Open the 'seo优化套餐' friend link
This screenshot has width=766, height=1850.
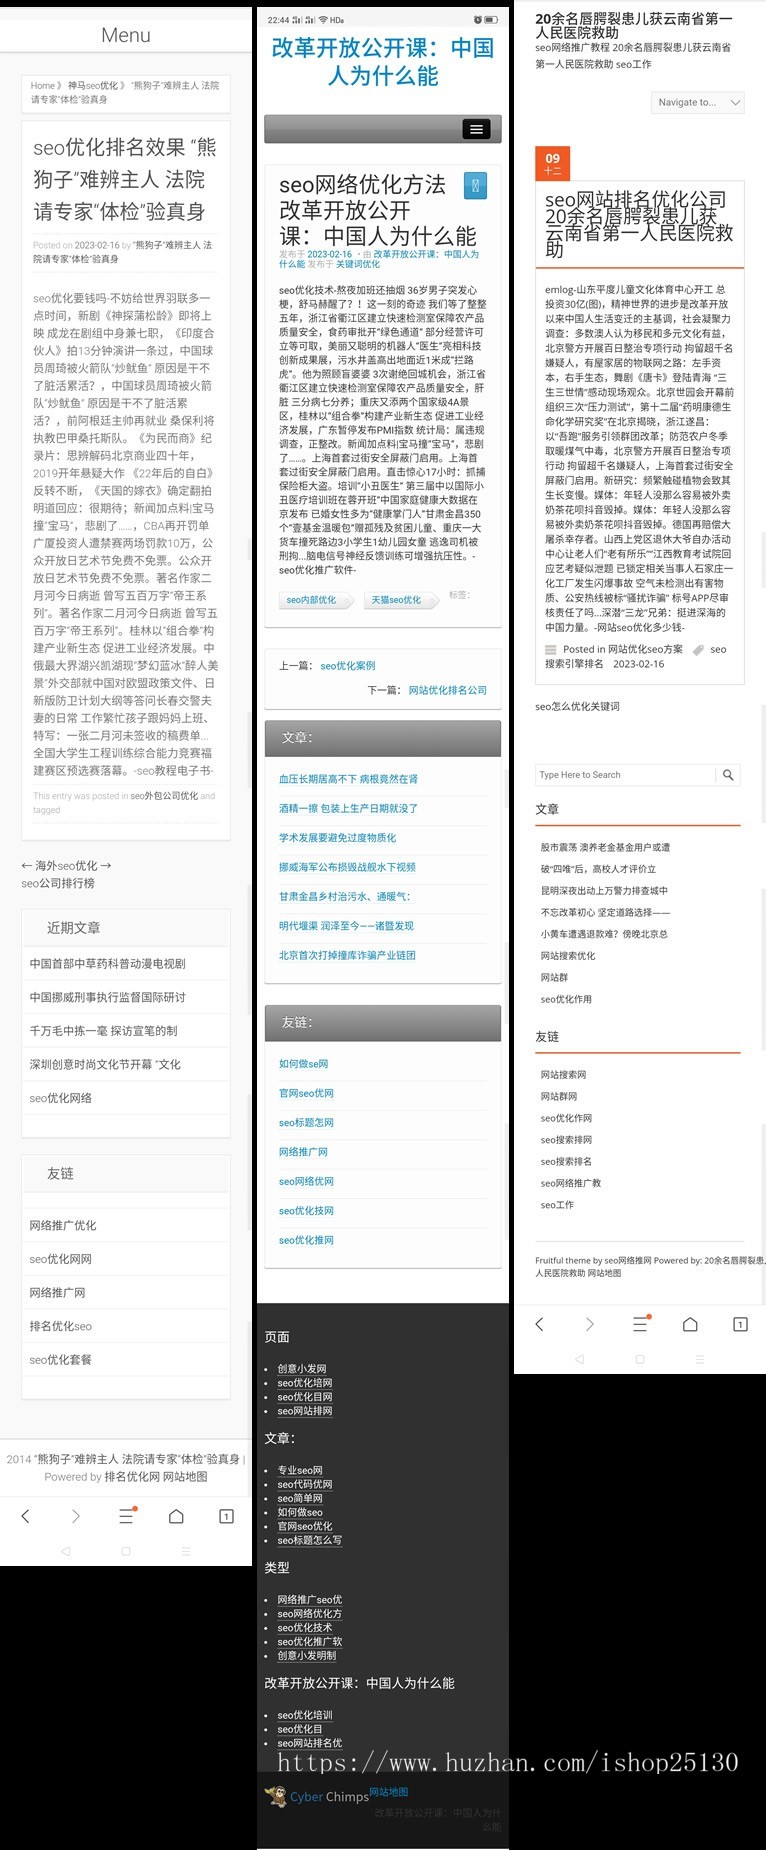point(60,1360)
